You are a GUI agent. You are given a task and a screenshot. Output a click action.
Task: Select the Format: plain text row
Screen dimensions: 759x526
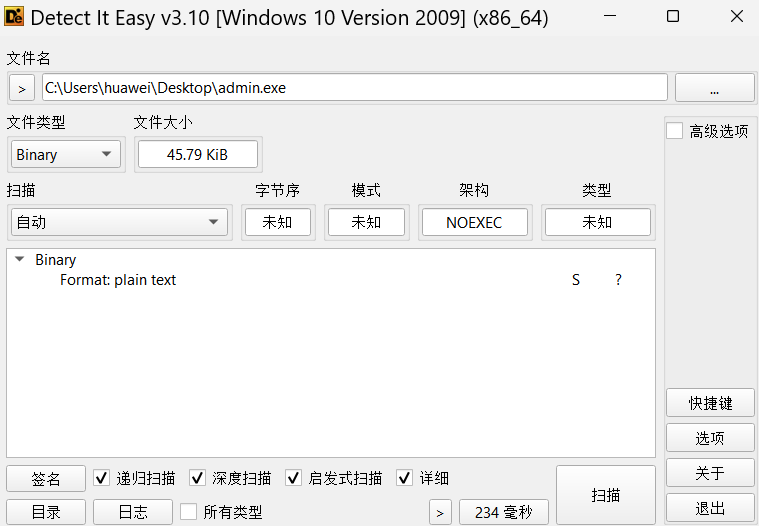pyautogui.click(x=331, y=280)
